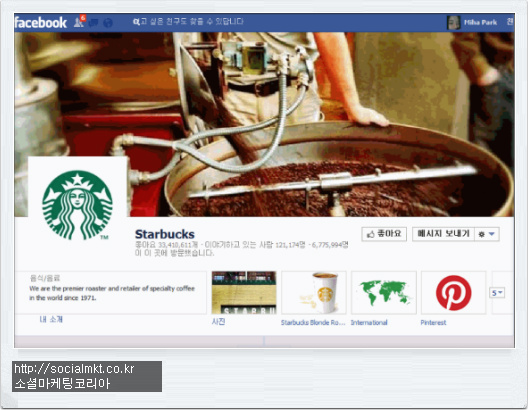
Task: Expand the numbered apps dropdown
Action: [x=497, y=293]
